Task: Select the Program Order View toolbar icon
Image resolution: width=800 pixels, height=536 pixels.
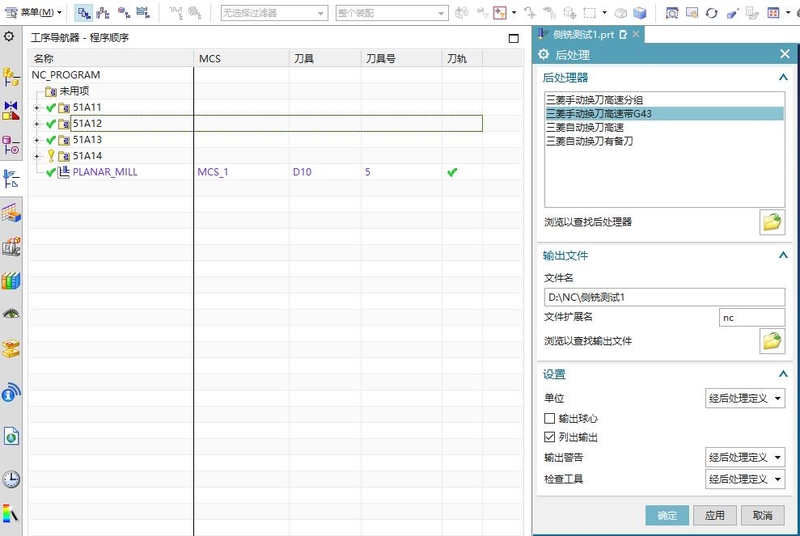Action: [x=84, y=13]
